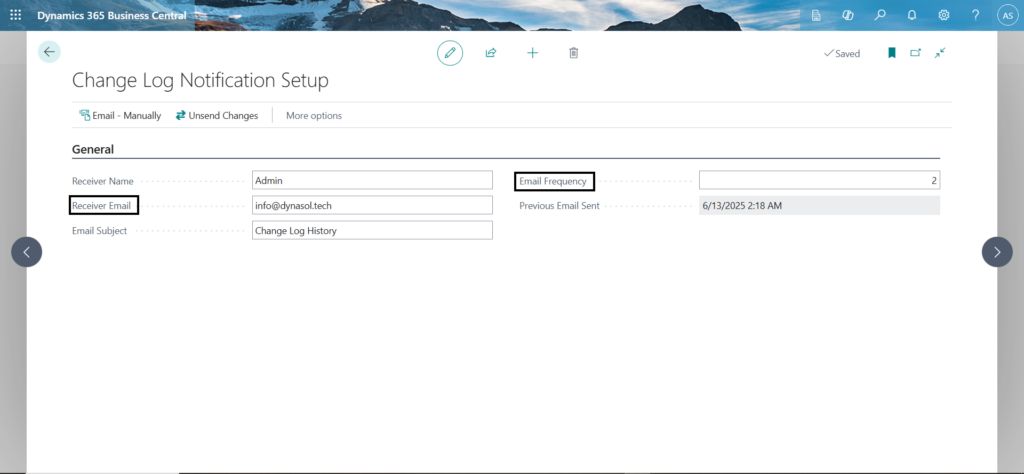Open page in a new window
The height and width of the screenshot is (474, 1024).
(915, 53)
